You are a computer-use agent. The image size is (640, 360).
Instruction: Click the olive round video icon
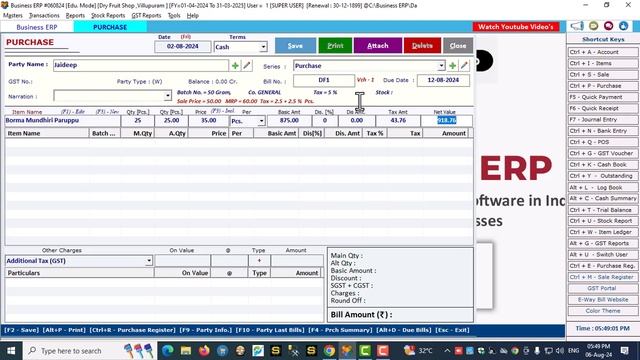(593, 26)
